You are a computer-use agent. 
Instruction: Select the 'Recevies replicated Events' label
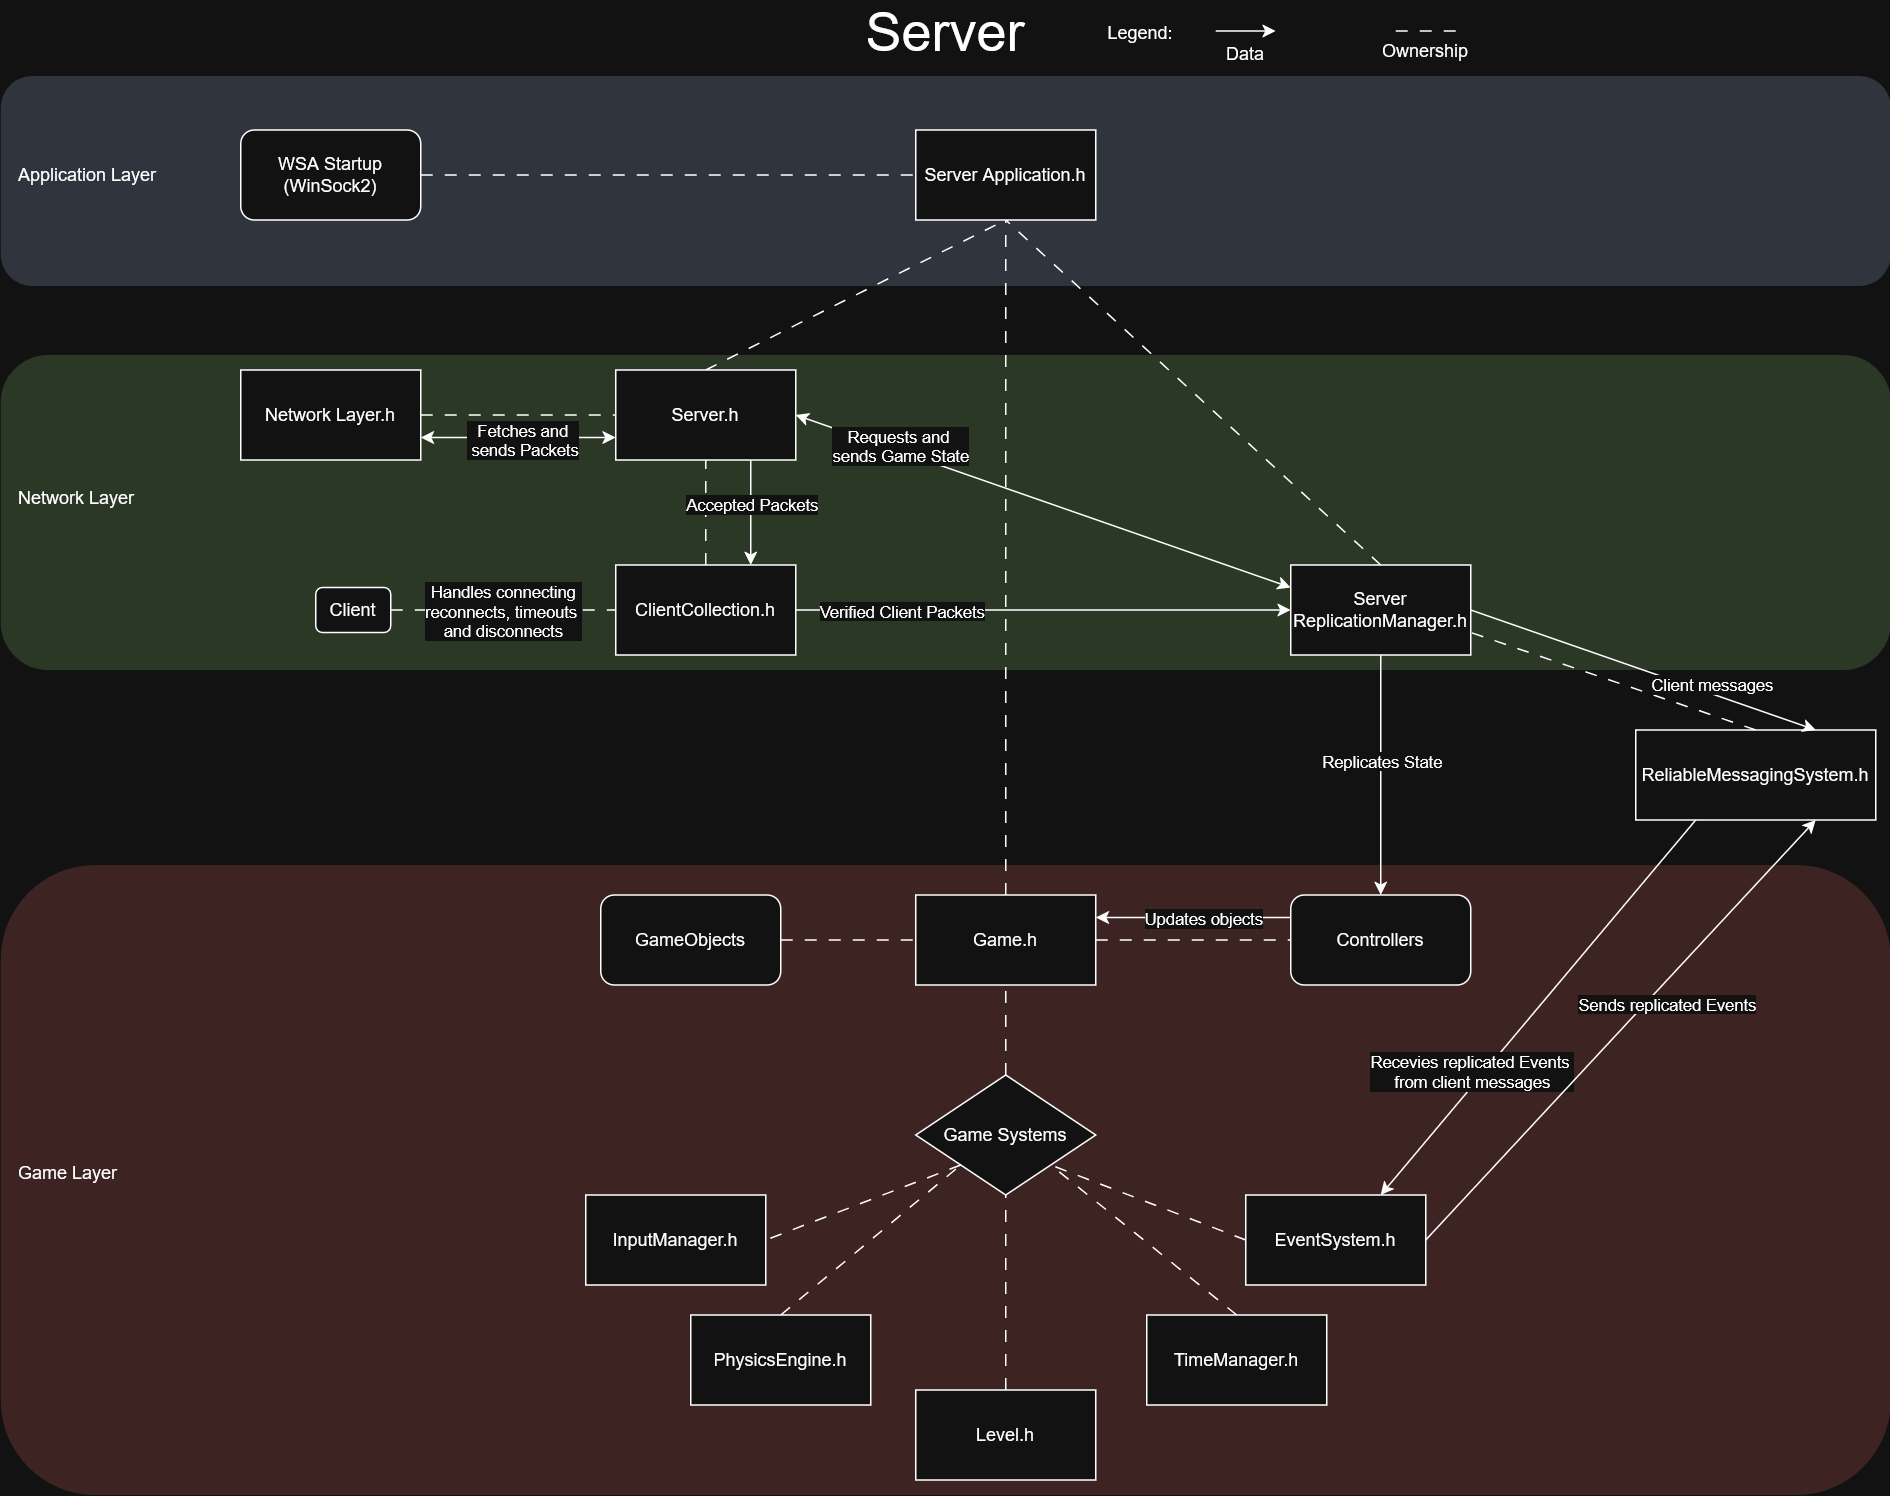(x=1471, y=1072)
